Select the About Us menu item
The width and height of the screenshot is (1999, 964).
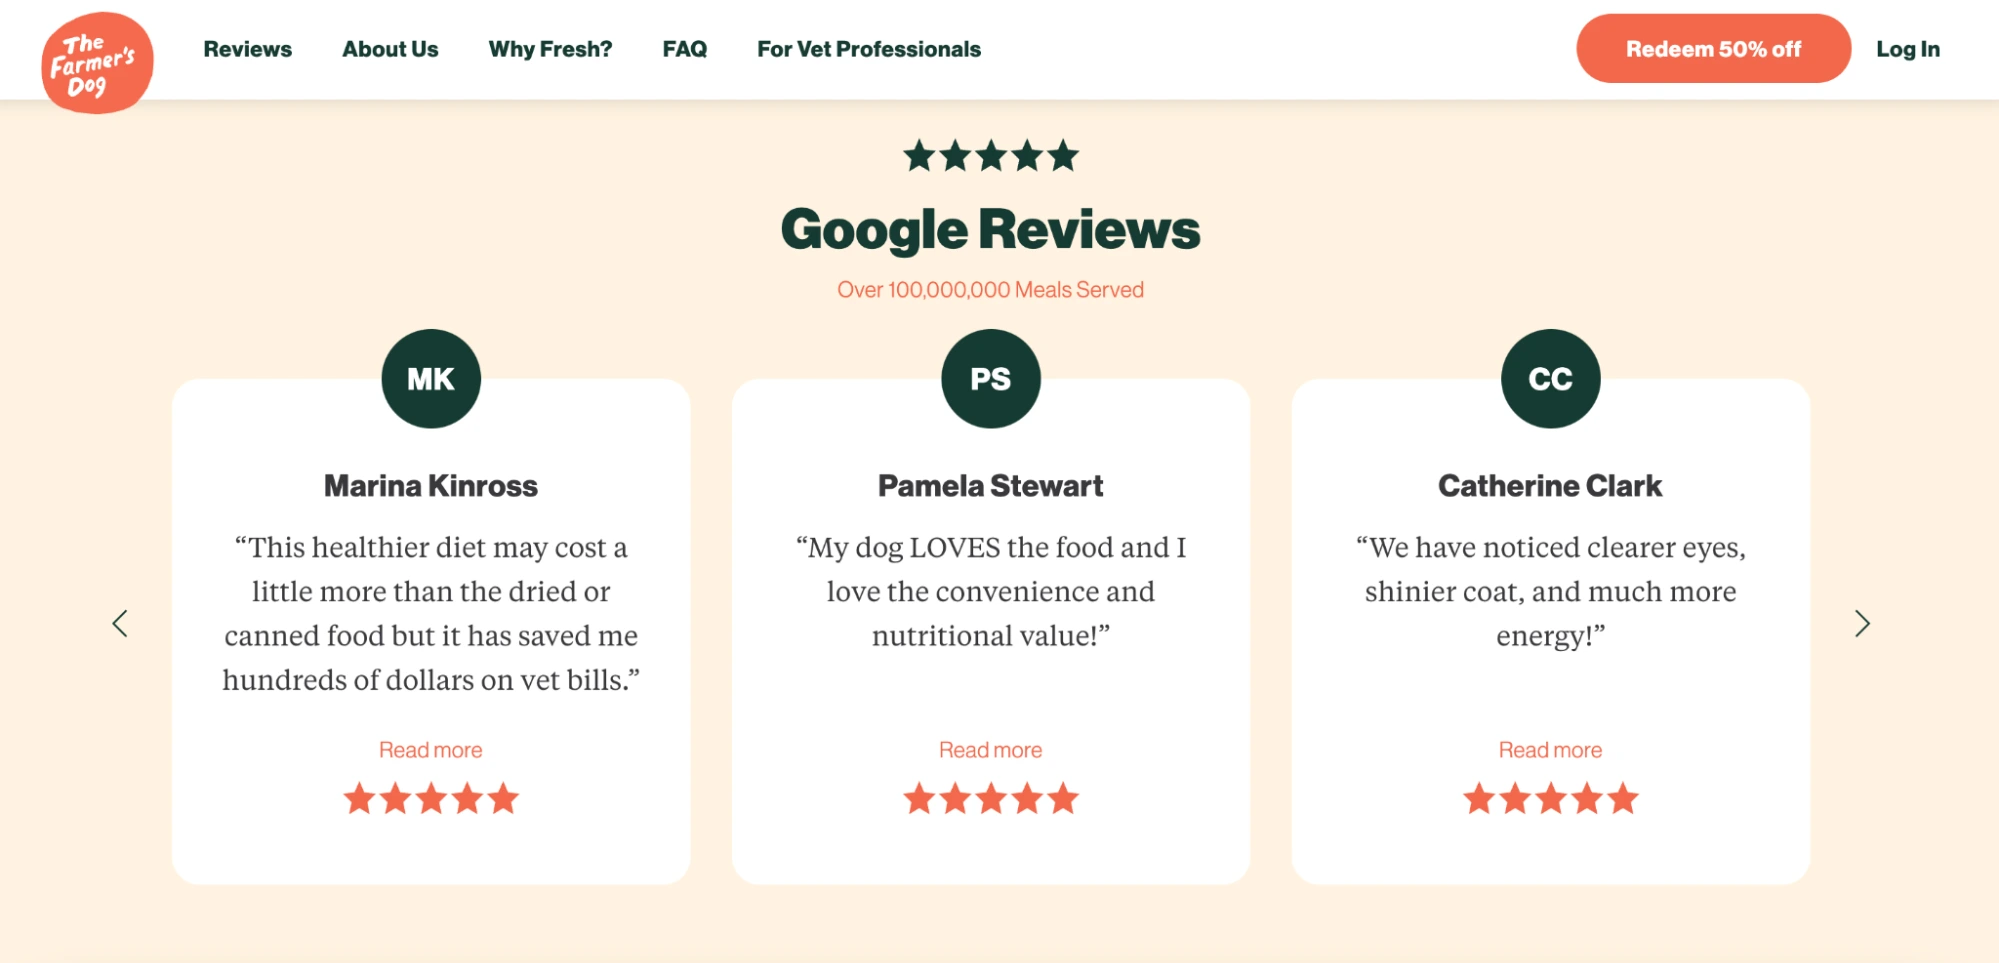[x=390, y=48]
